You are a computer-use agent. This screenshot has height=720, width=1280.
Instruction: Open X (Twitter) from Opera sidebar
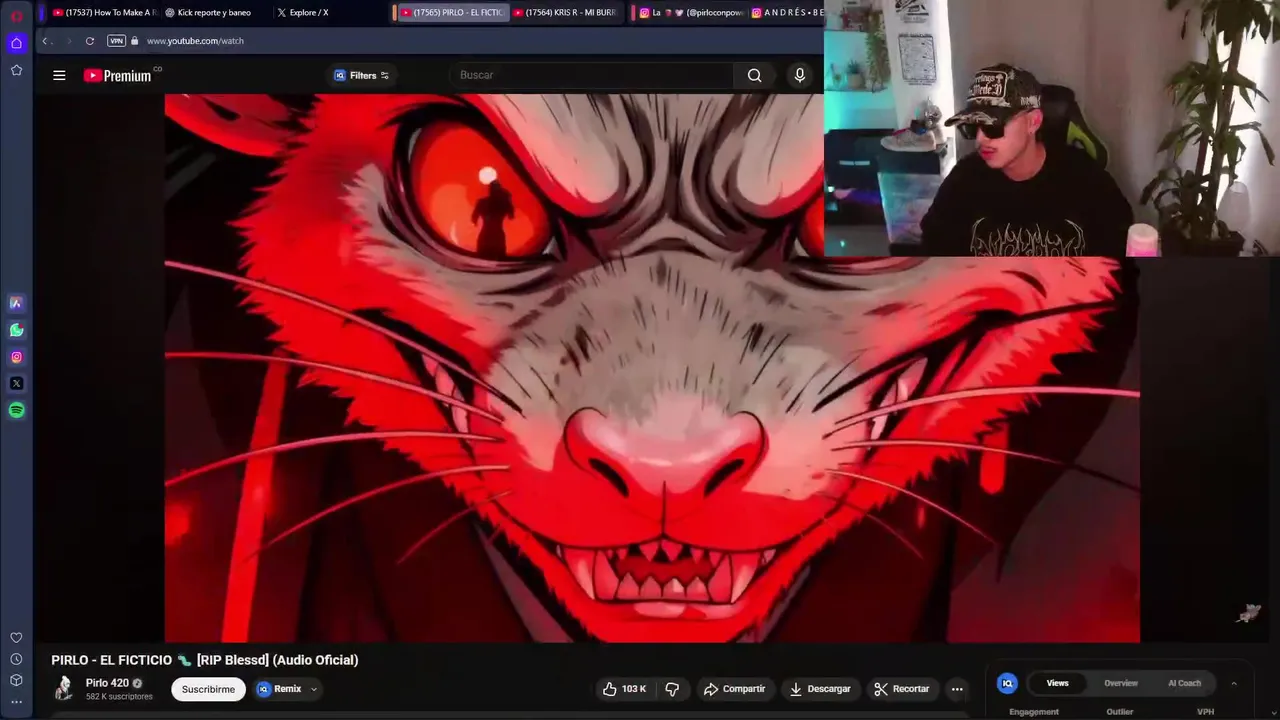pyautogui.click(x=16, y=383)
